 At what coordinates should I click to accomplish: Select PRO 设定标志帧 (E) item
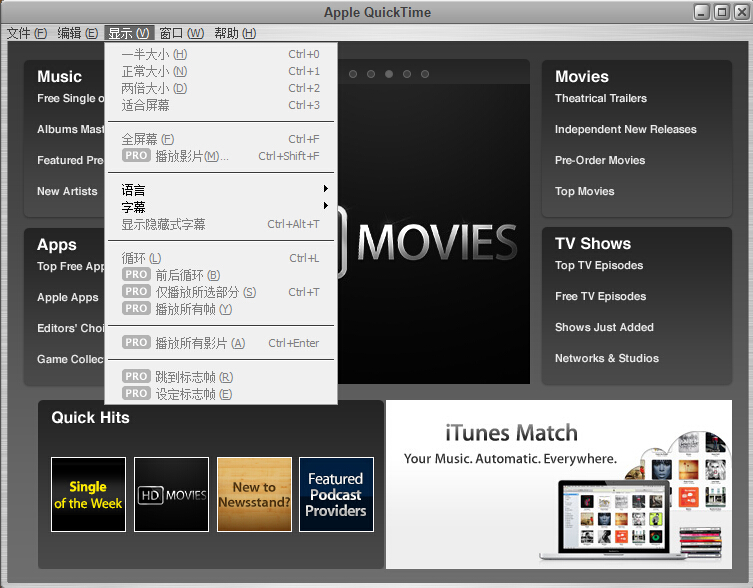point(221,394)
